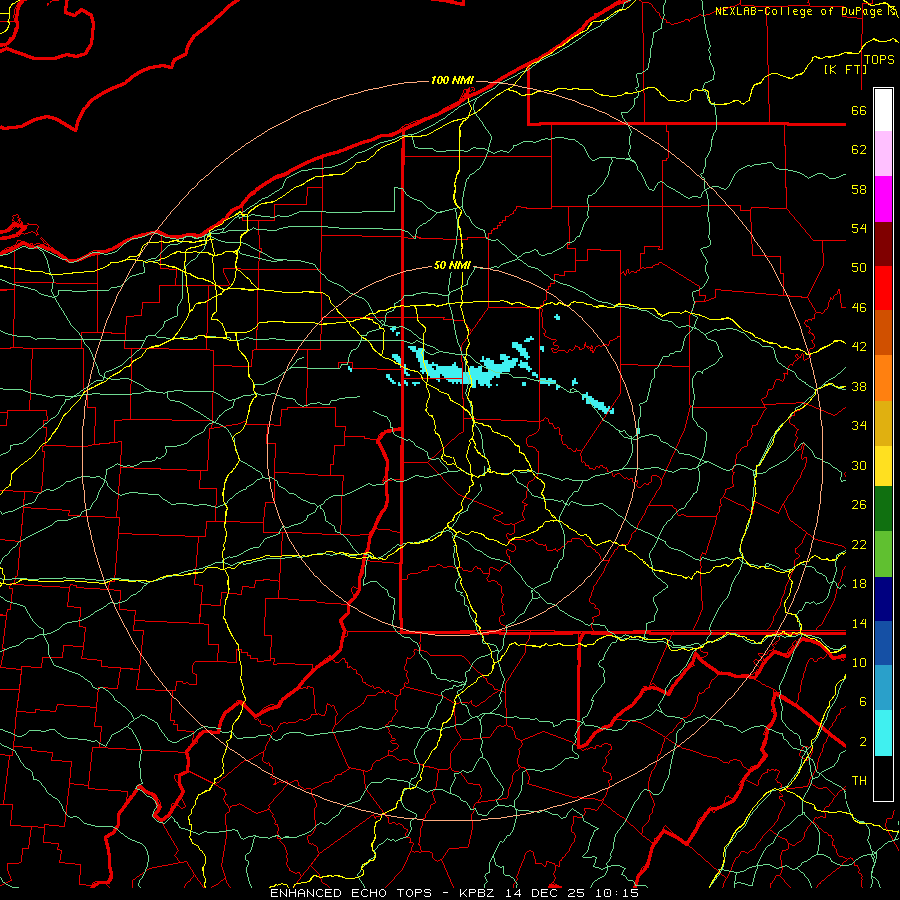Pick the light green legend color block

tap(883, 554)
